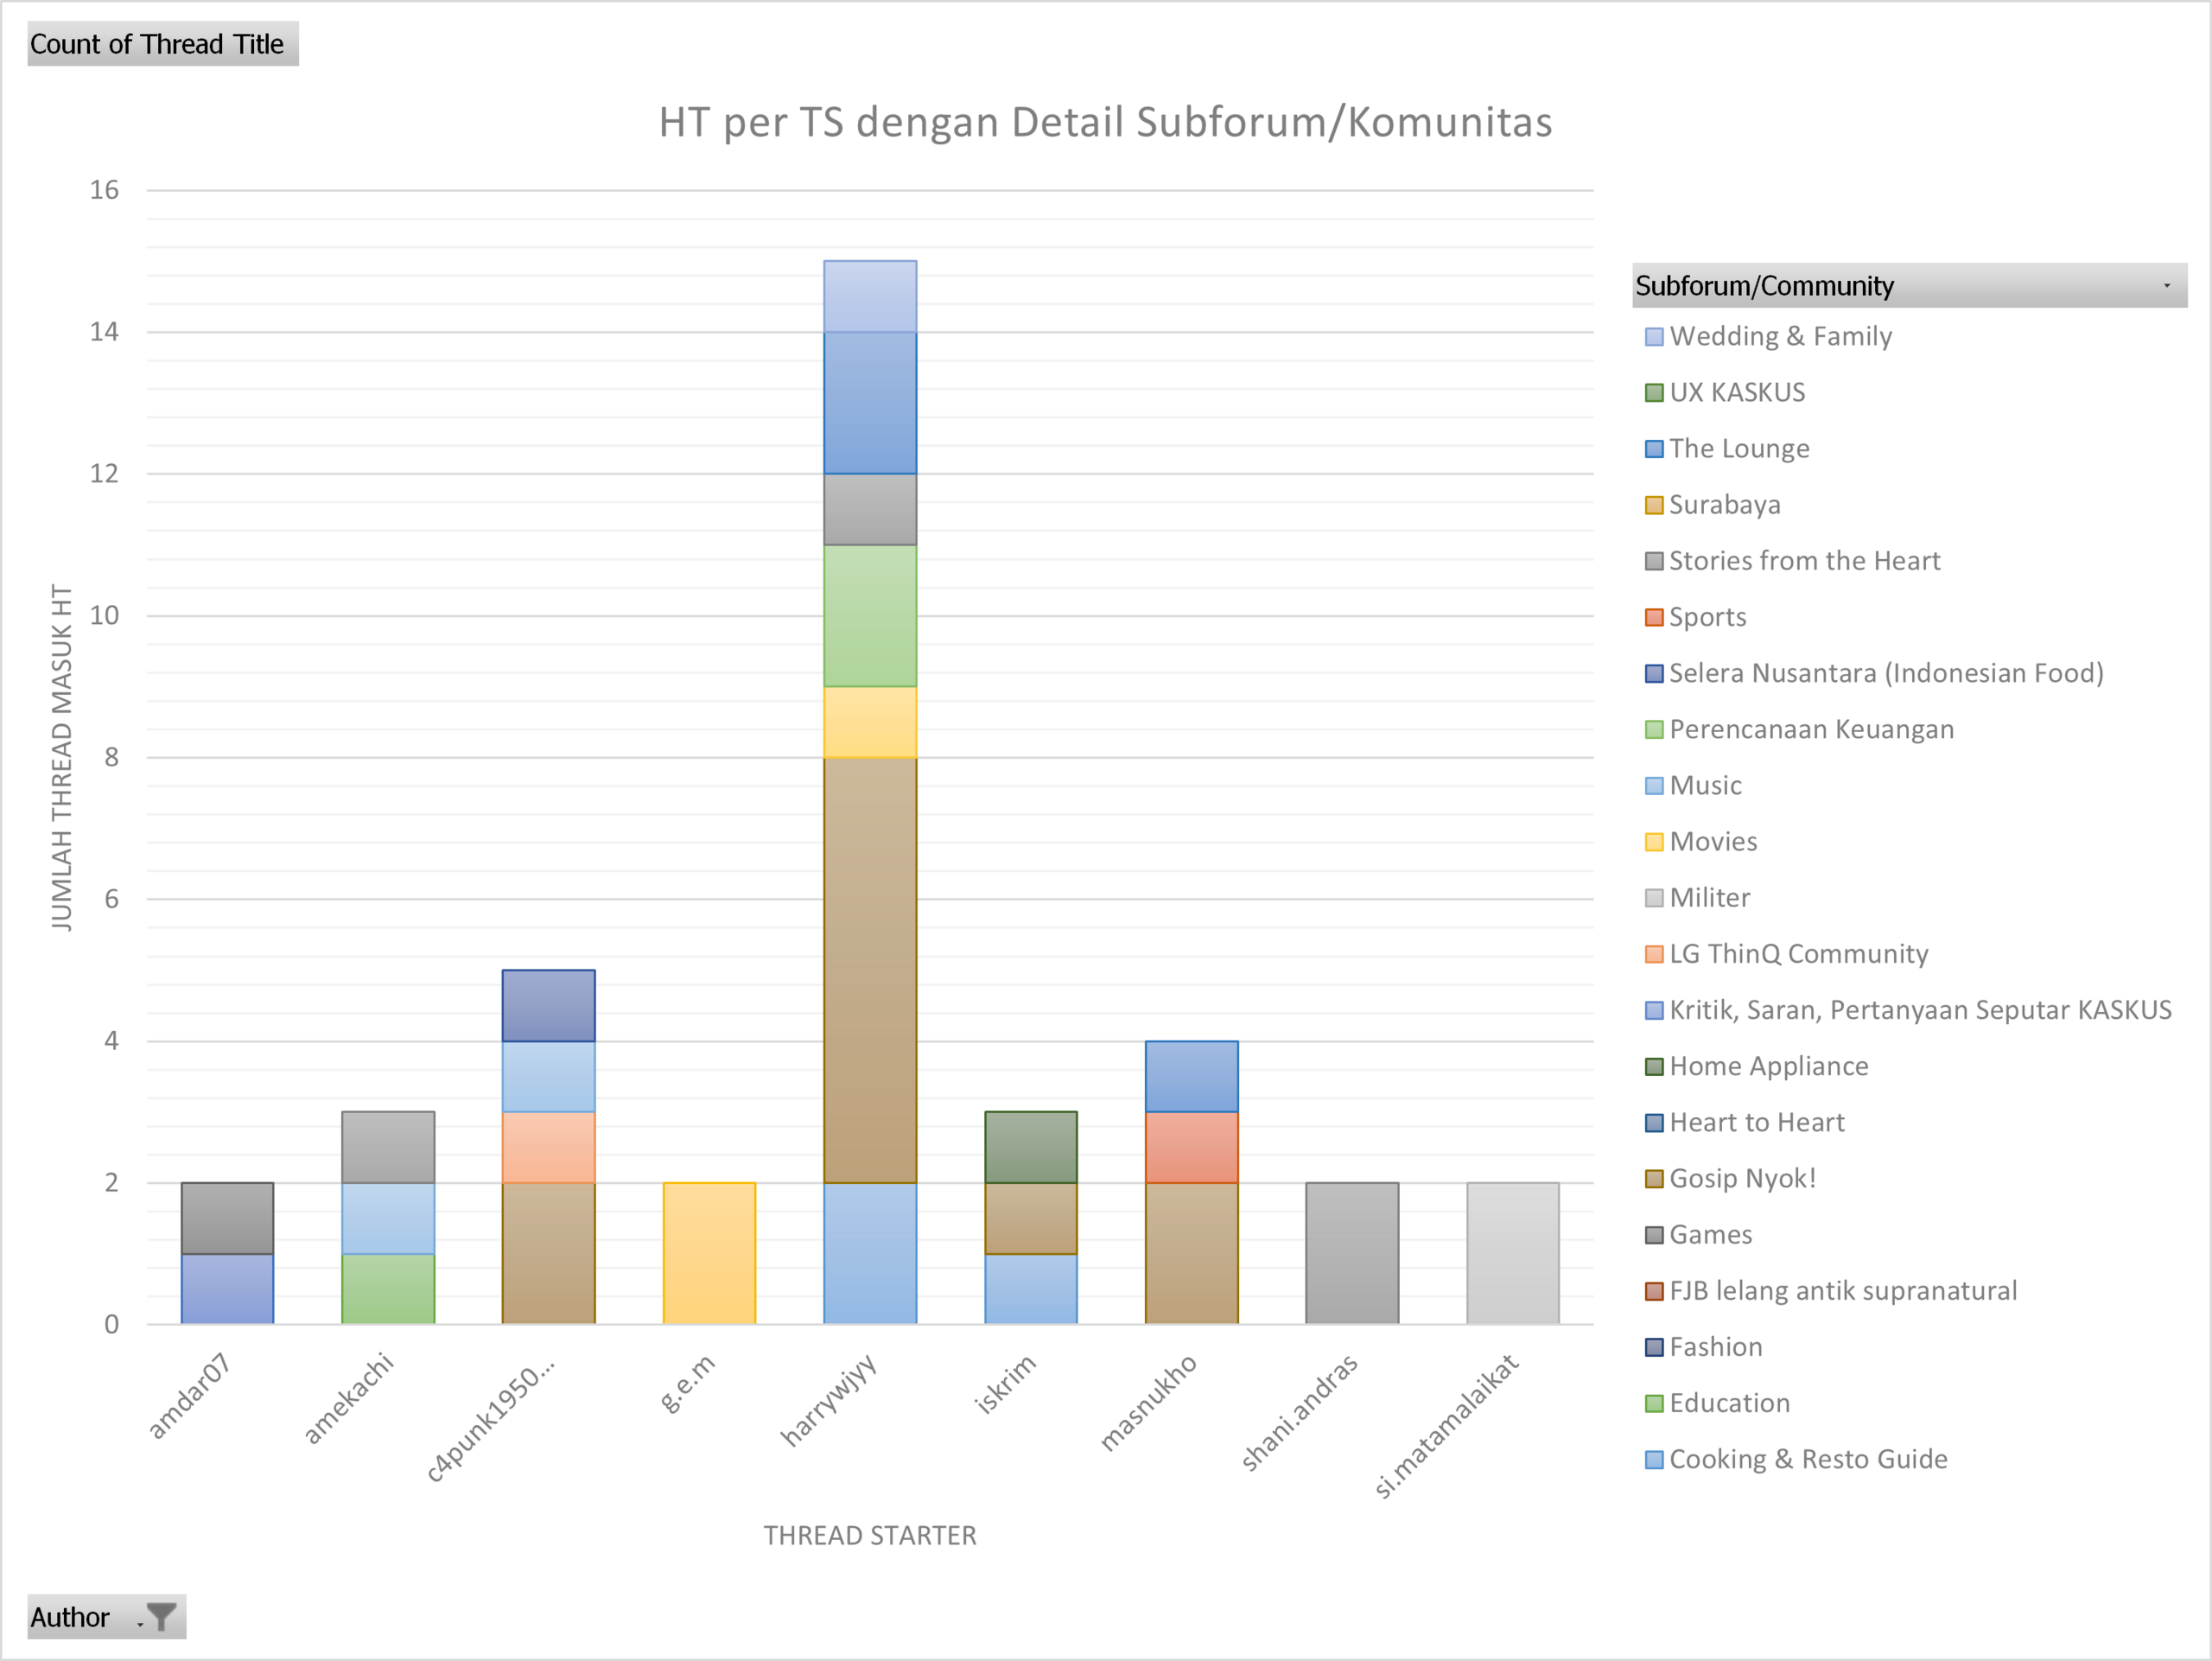Click The Lounge legend marker
This screenshot has width=2212, height=1661.
[x=1654, y=449]
